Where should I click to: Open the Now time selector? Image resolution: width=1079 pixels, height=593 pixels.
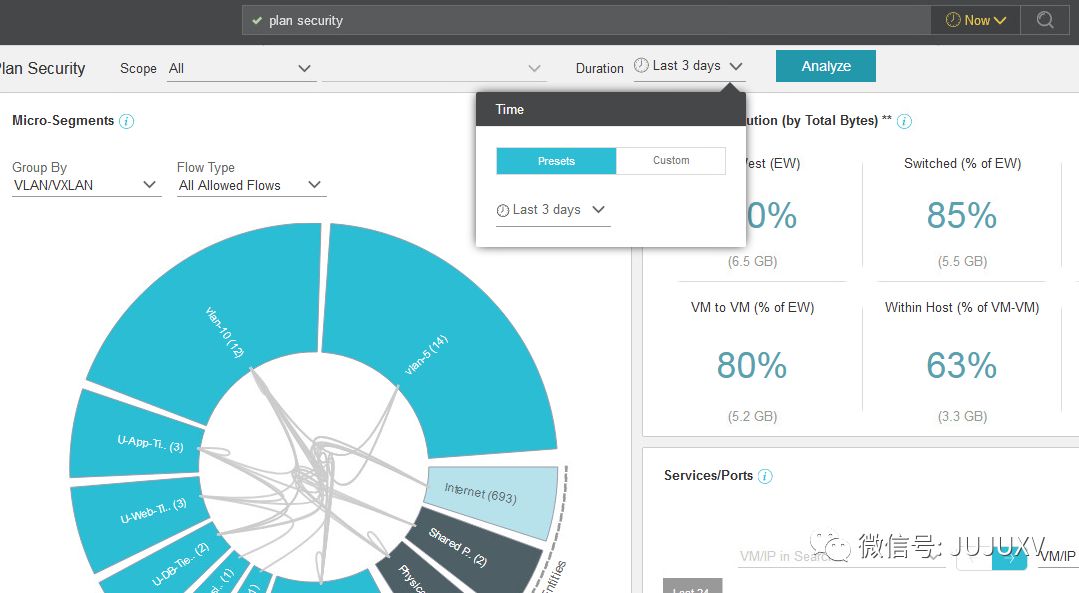pyautogui.click(x=975, y=20)
